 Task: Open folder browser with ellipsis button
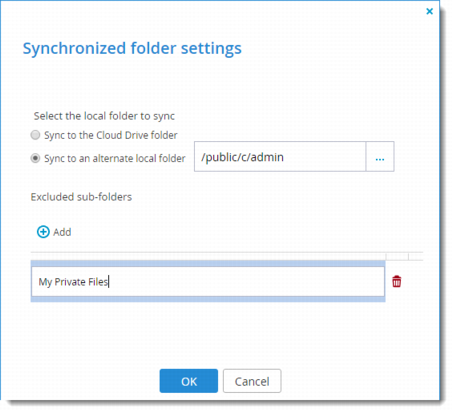pyautogui.click(x=380, y=156)
